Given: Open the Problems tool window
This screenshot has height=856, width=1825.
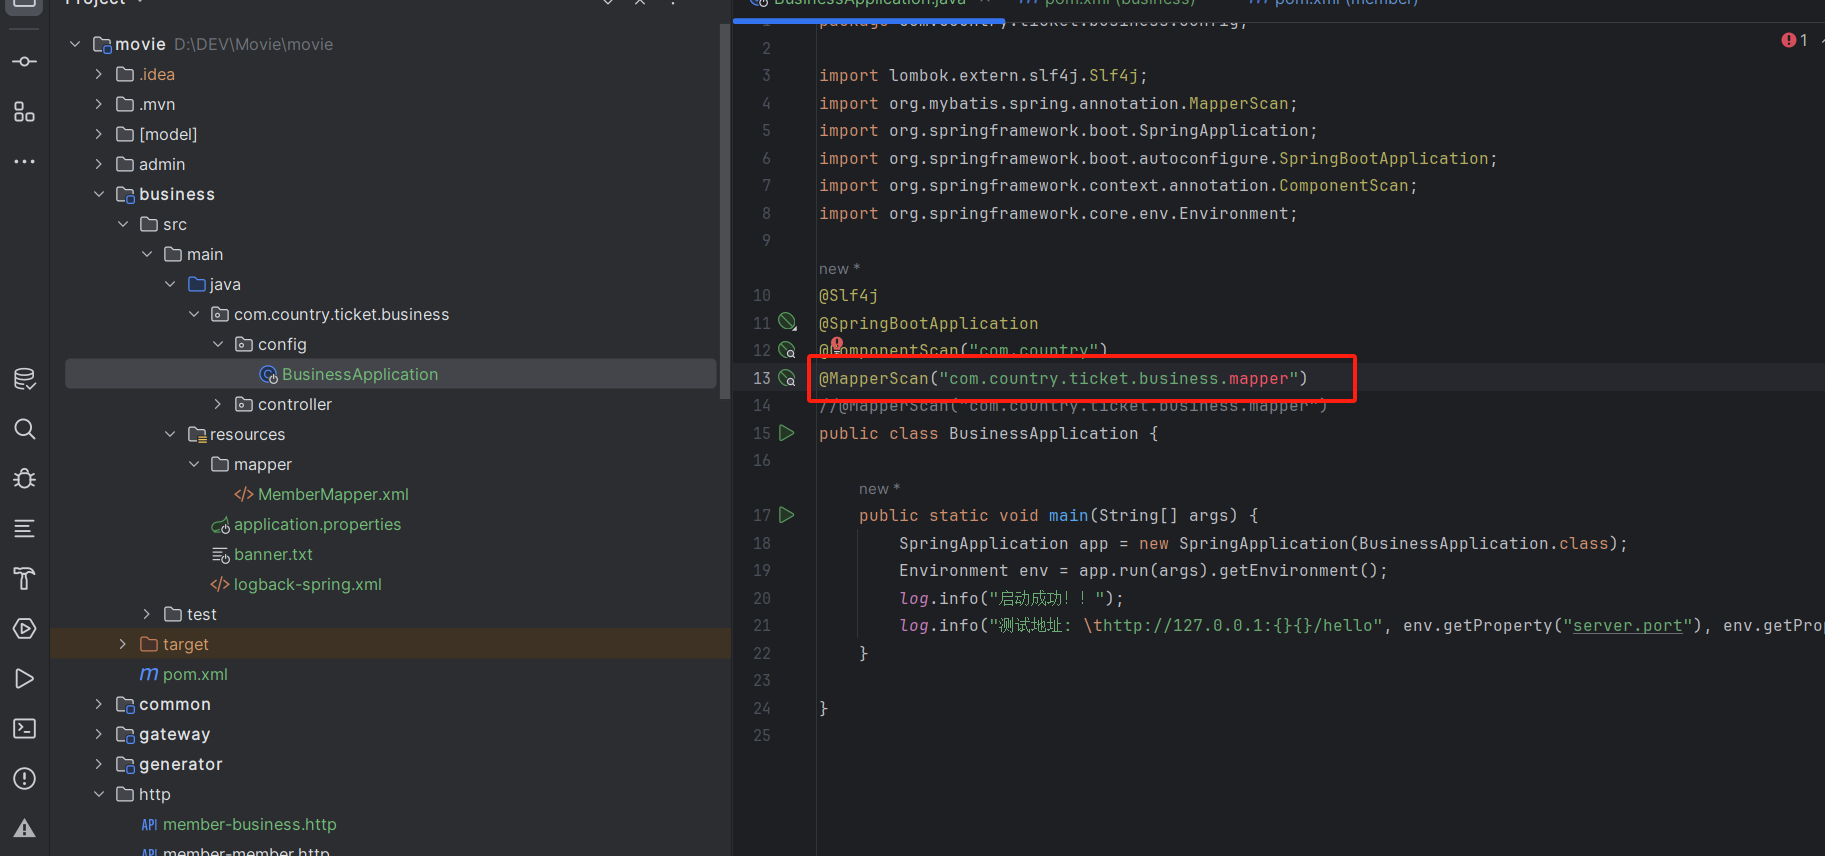Looking at the screenshot, I should (25, 779).
